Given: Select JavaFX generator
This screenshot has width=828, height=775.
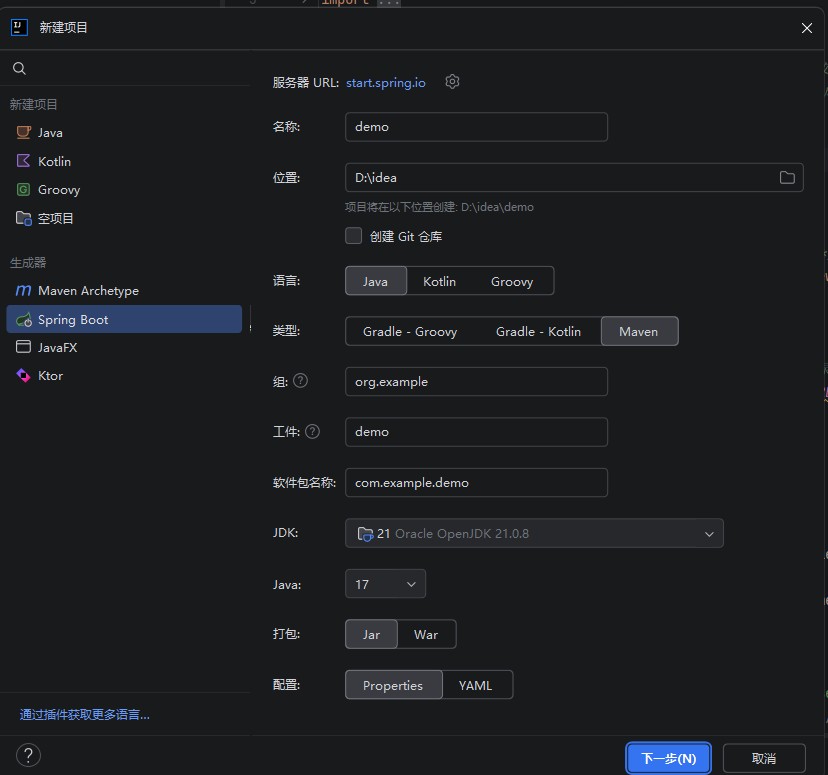Looking at the screenshot, I should pyautogui.click(x=124, y=347).
